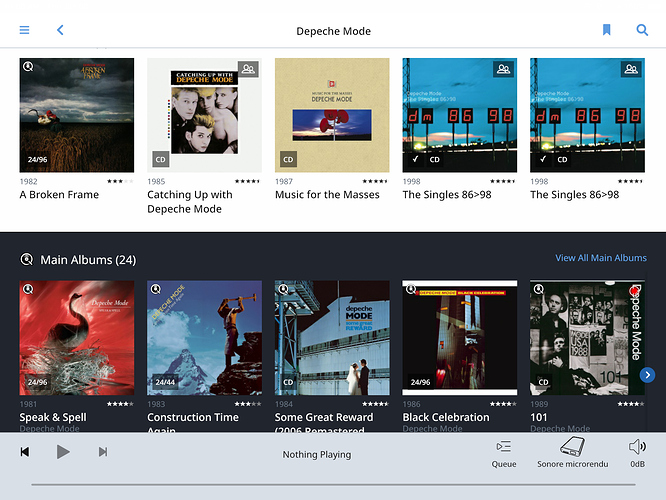Click 24/96 badge on Black Celebration
The height and width of the screenshot is (500, 666).
point(420,382)
